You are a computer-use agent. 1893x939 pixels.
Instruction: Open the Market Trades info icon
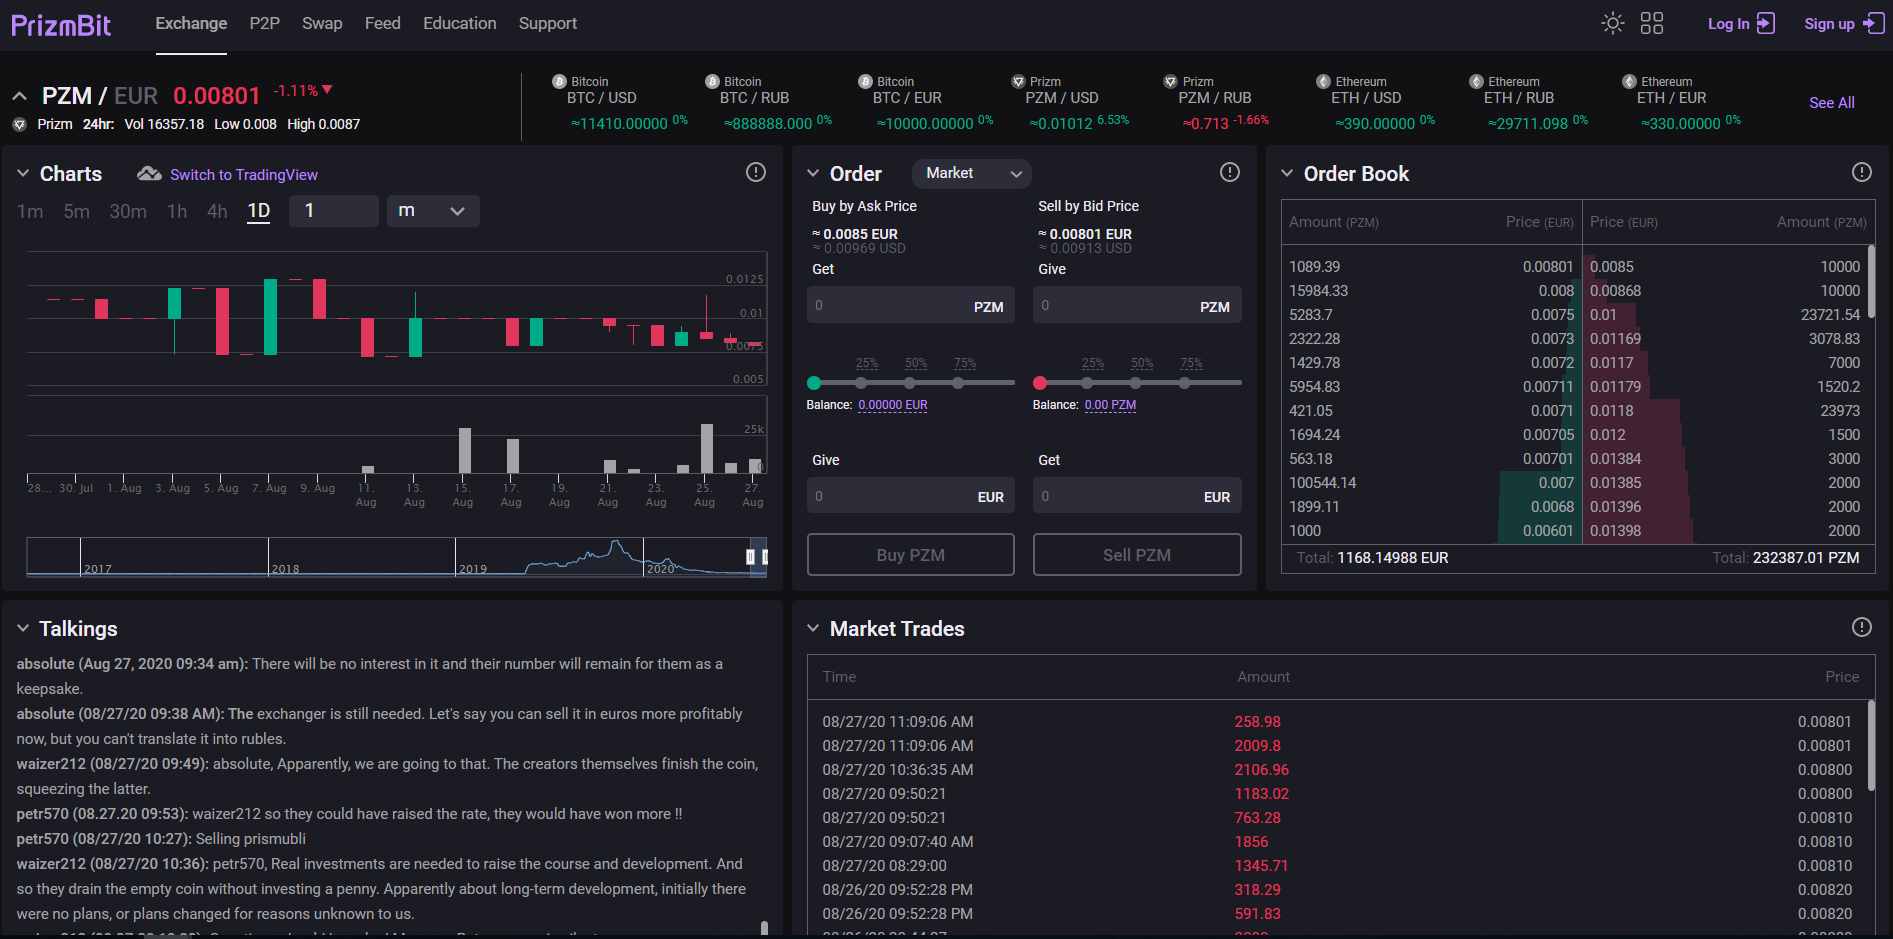tap(1862, 627)
